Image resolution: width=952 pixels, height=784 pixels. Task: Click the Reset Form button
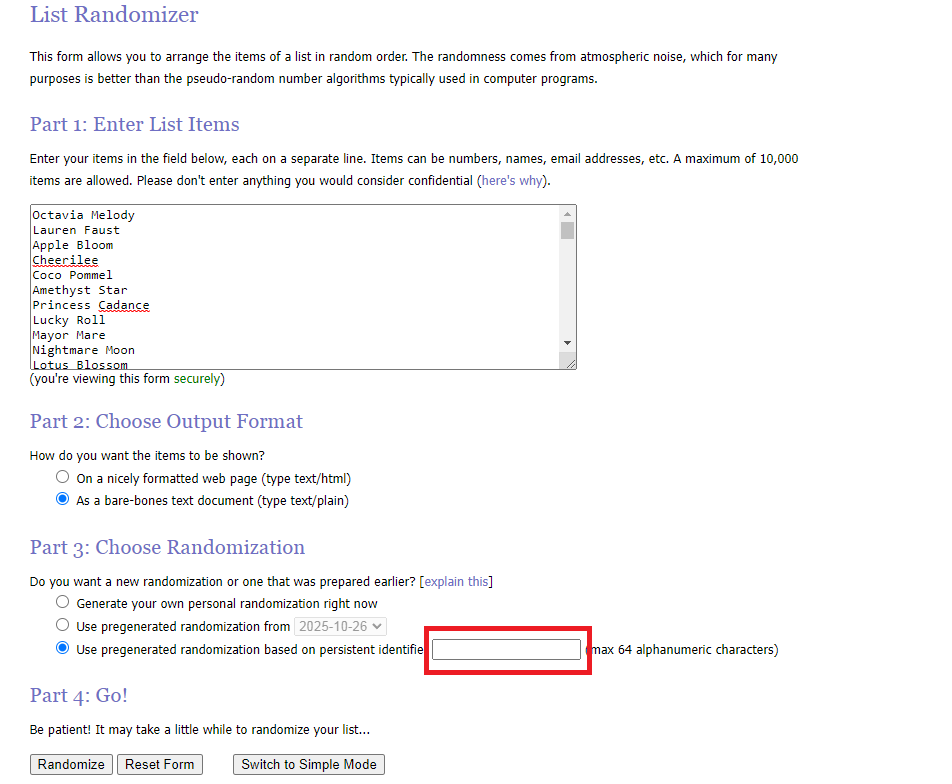tap(160, 765)
